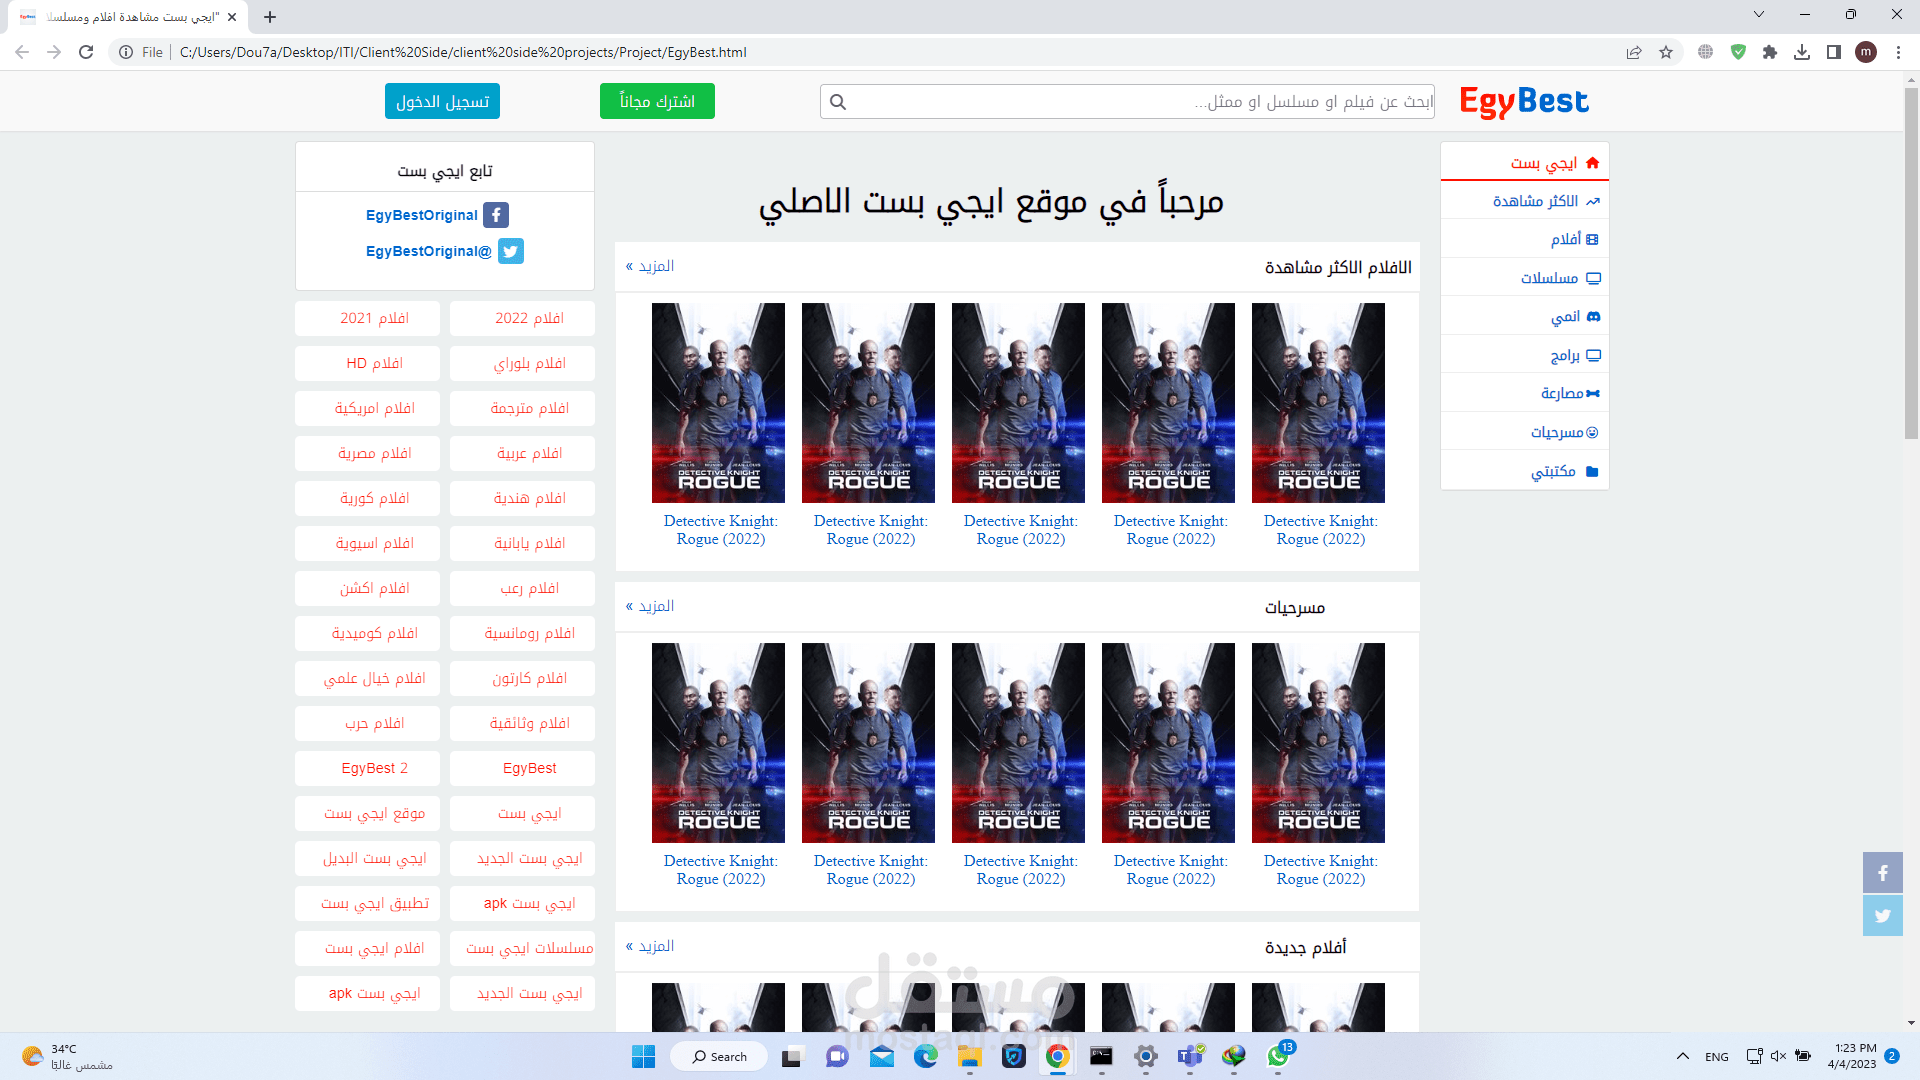Open leftmost poster in مسرحيات row

pyautogui.click(x=718, y=743)
